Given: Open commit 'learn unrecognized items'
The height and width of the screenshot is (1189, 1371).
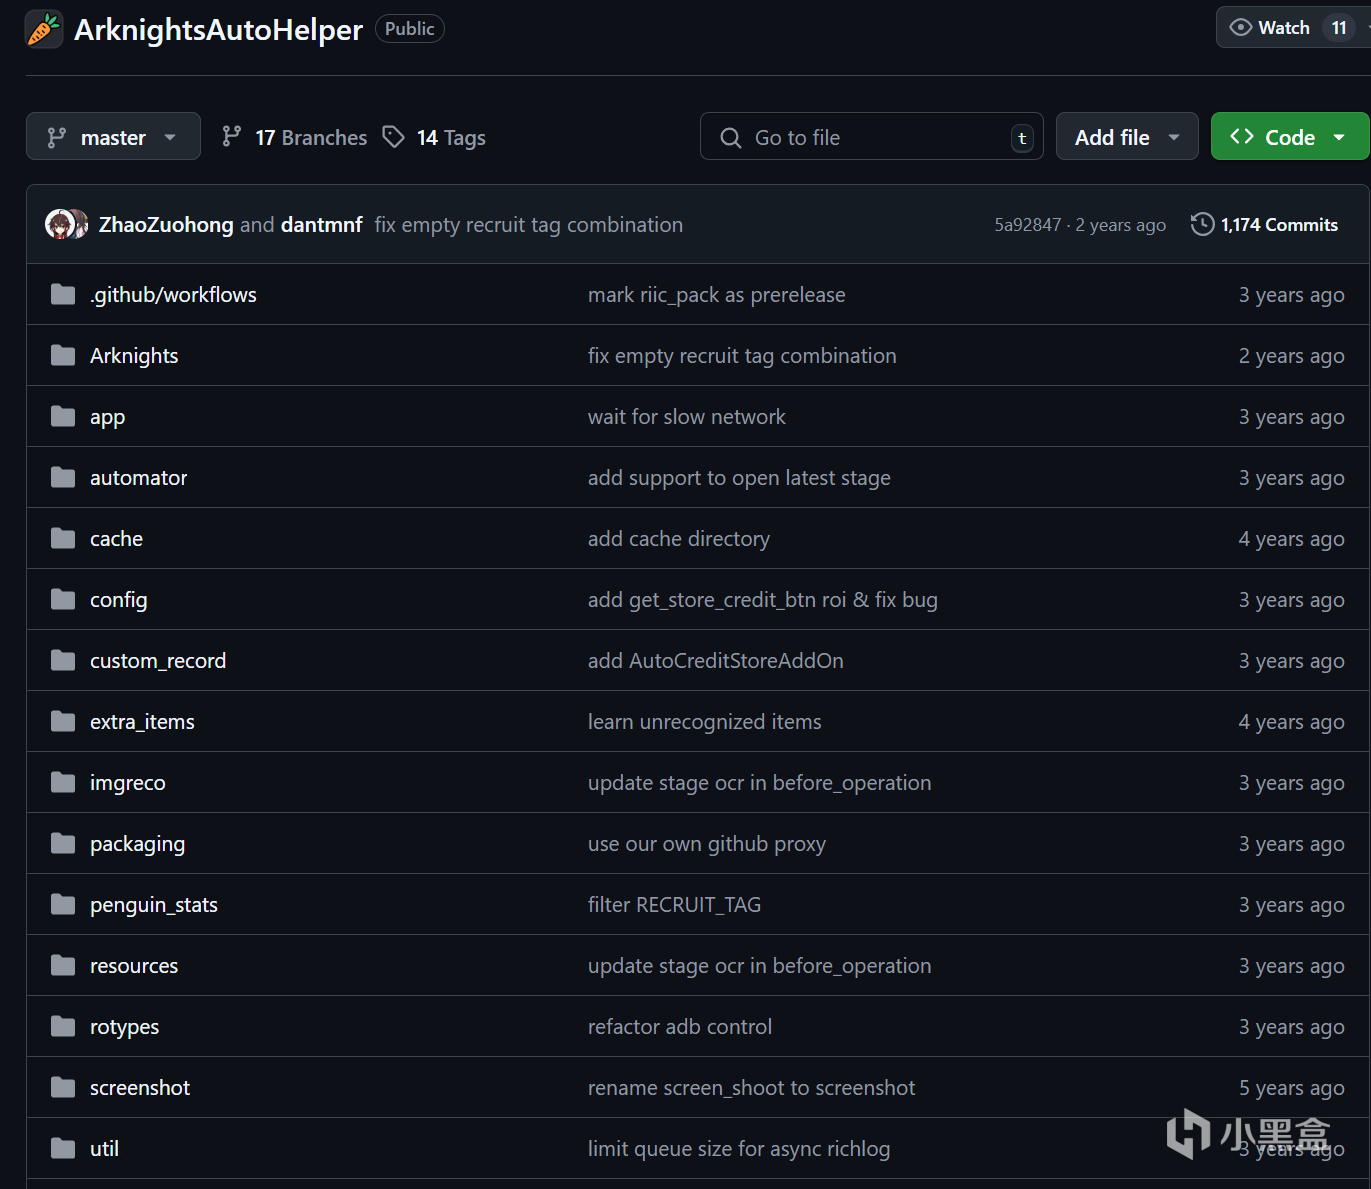Looking at the screenshot, I should 704,722.
